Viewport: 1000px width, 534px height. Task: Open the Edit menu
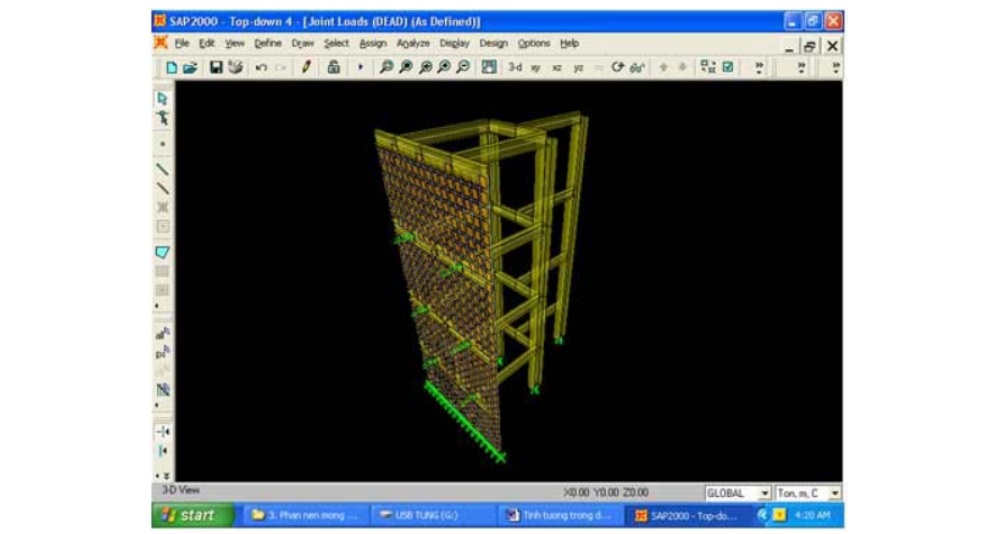(x=207, y=43)
